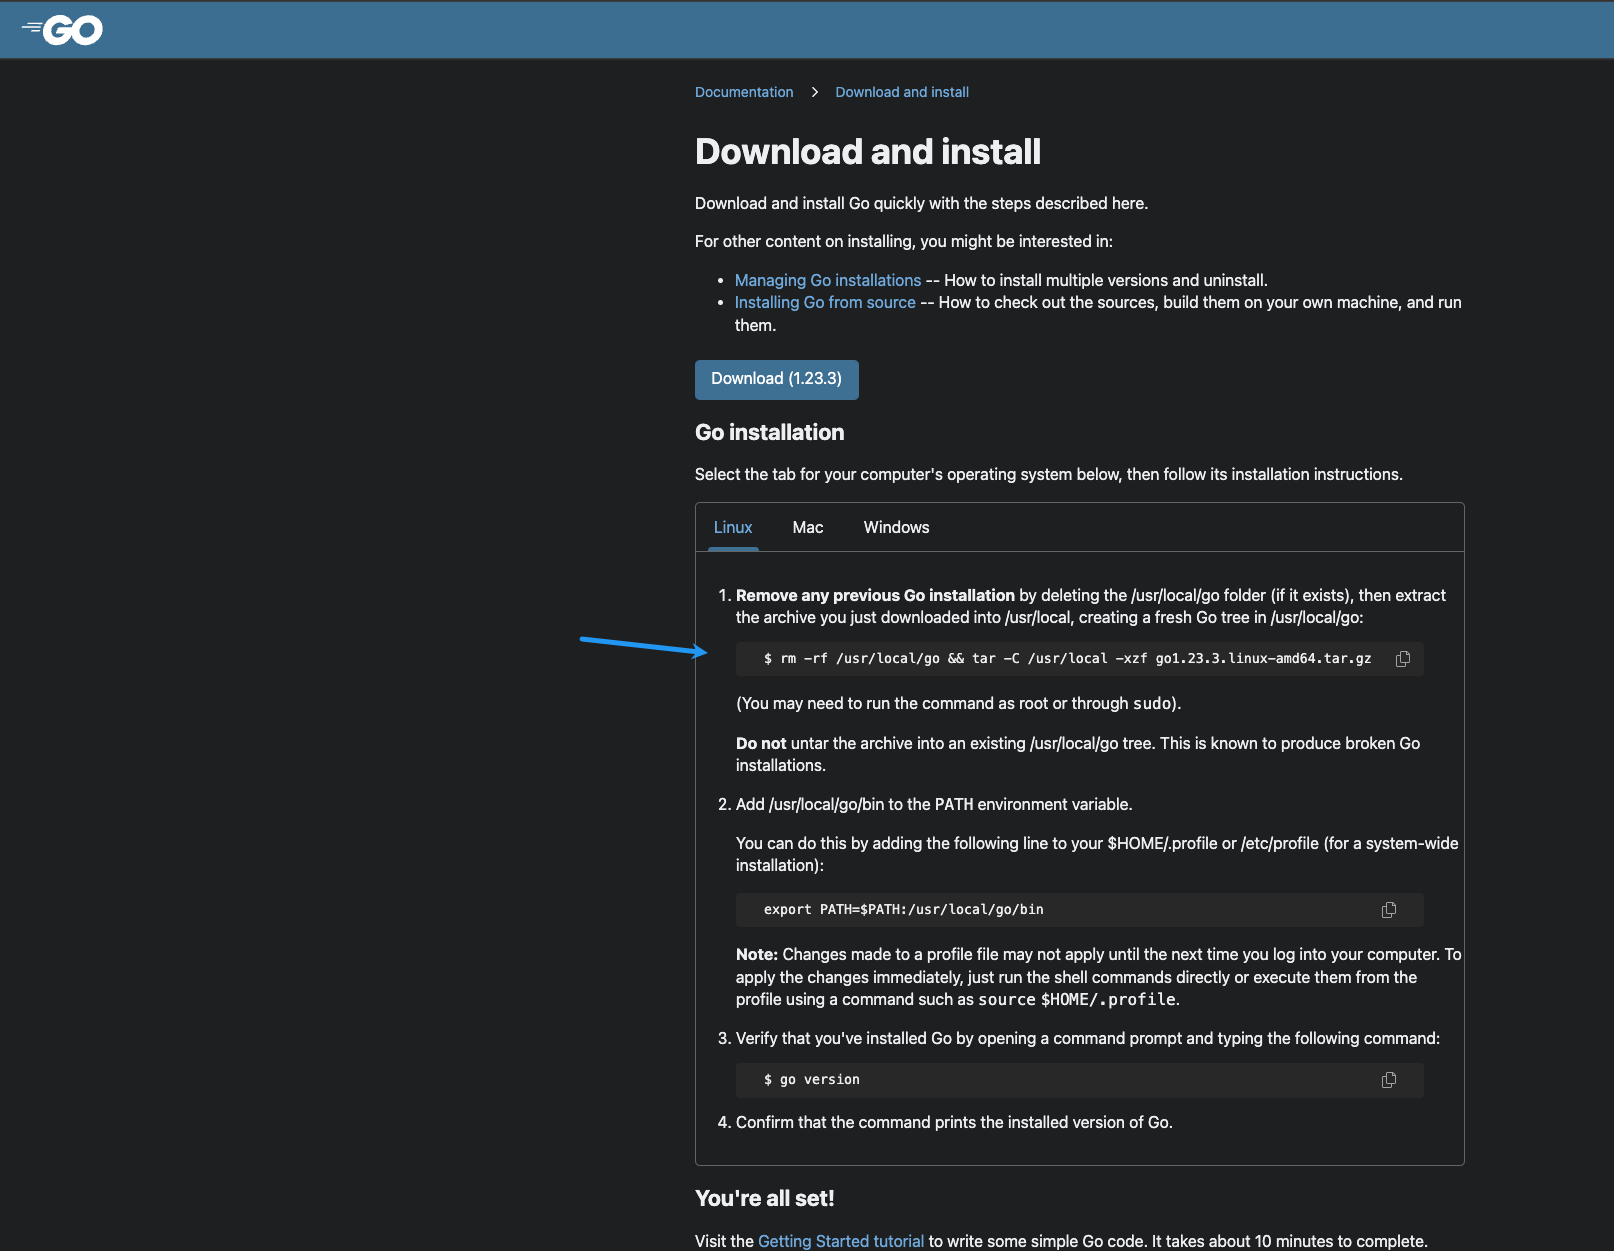
Task: Click the Go logo in header
Action: tap(62, 30)
